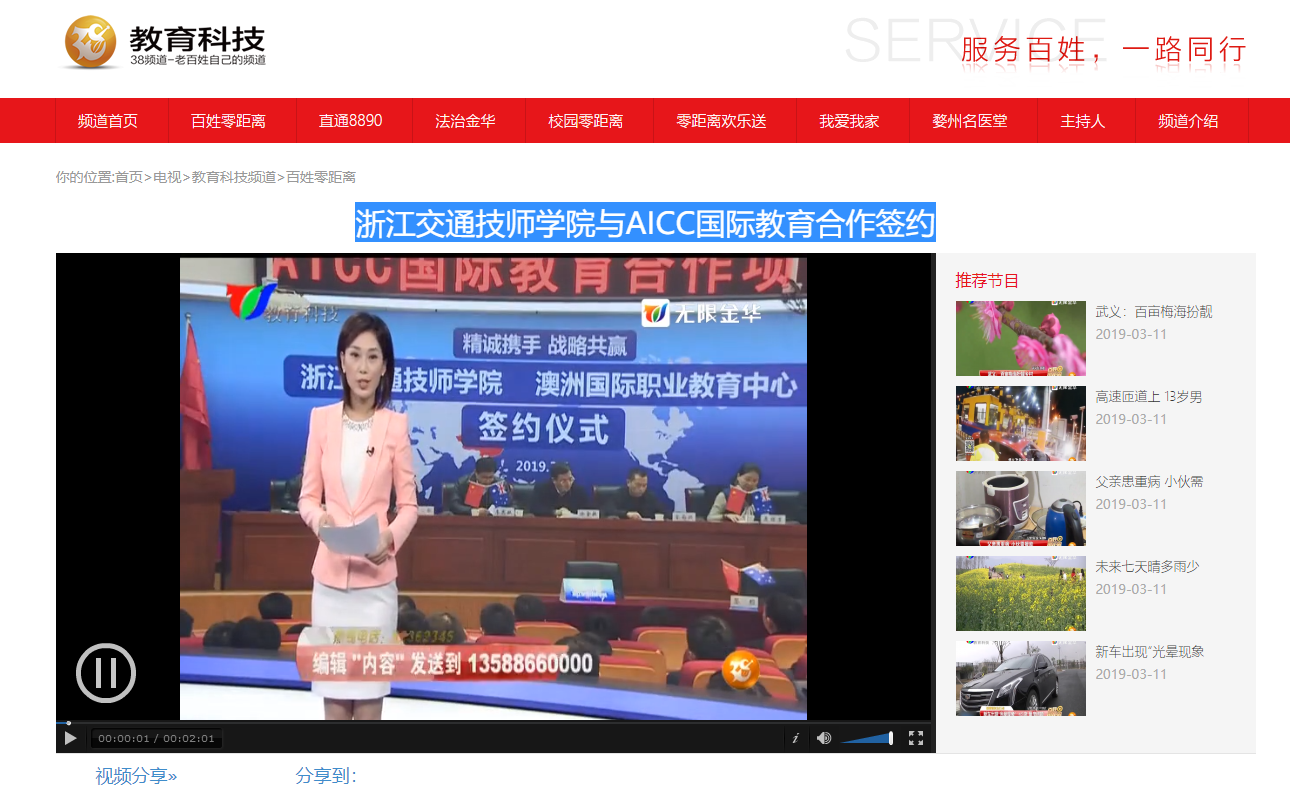Viewport: 1290px width, 790px height.
Task: Open thumbnail for 新车出现"光晕现象
Action: (1020, 678)
